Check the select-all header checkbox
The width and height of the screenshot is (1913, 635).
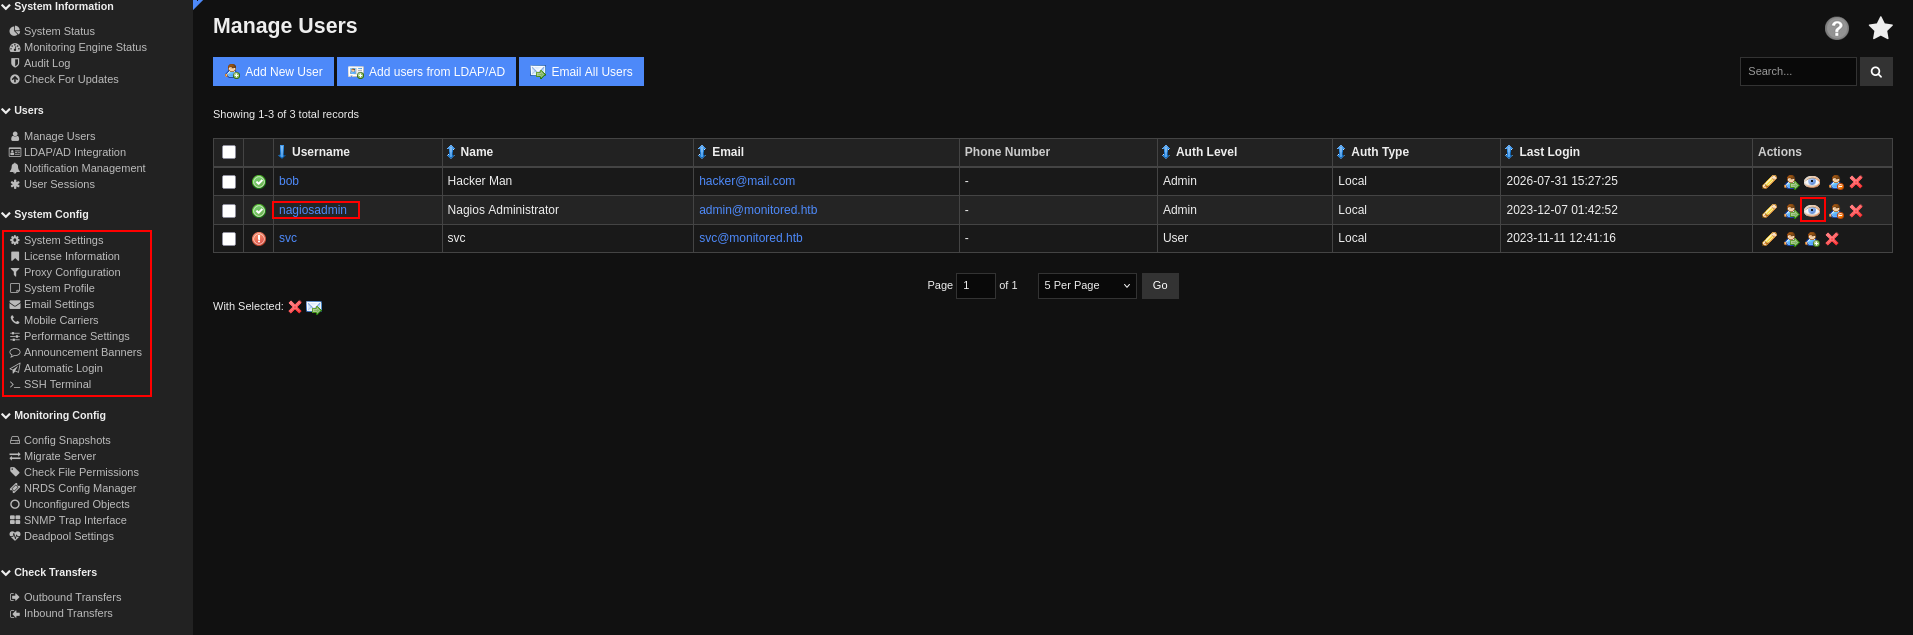pyautogui.click(x=229, y=152)
